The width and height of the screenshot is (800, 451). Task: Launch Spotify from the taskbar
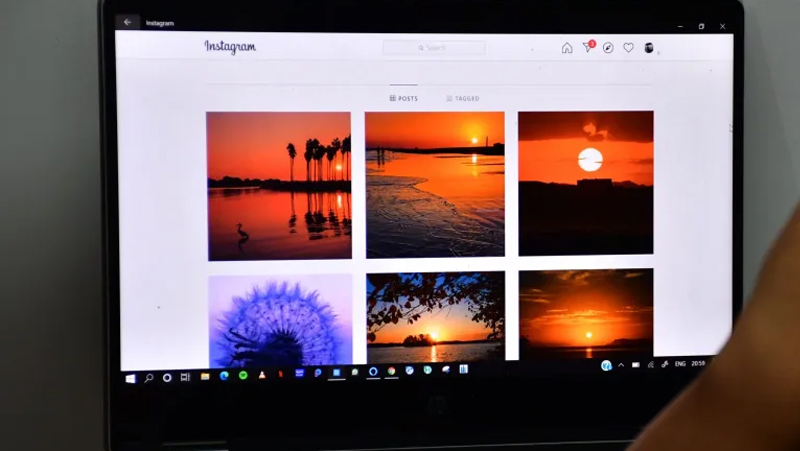(x=243, y=375)
